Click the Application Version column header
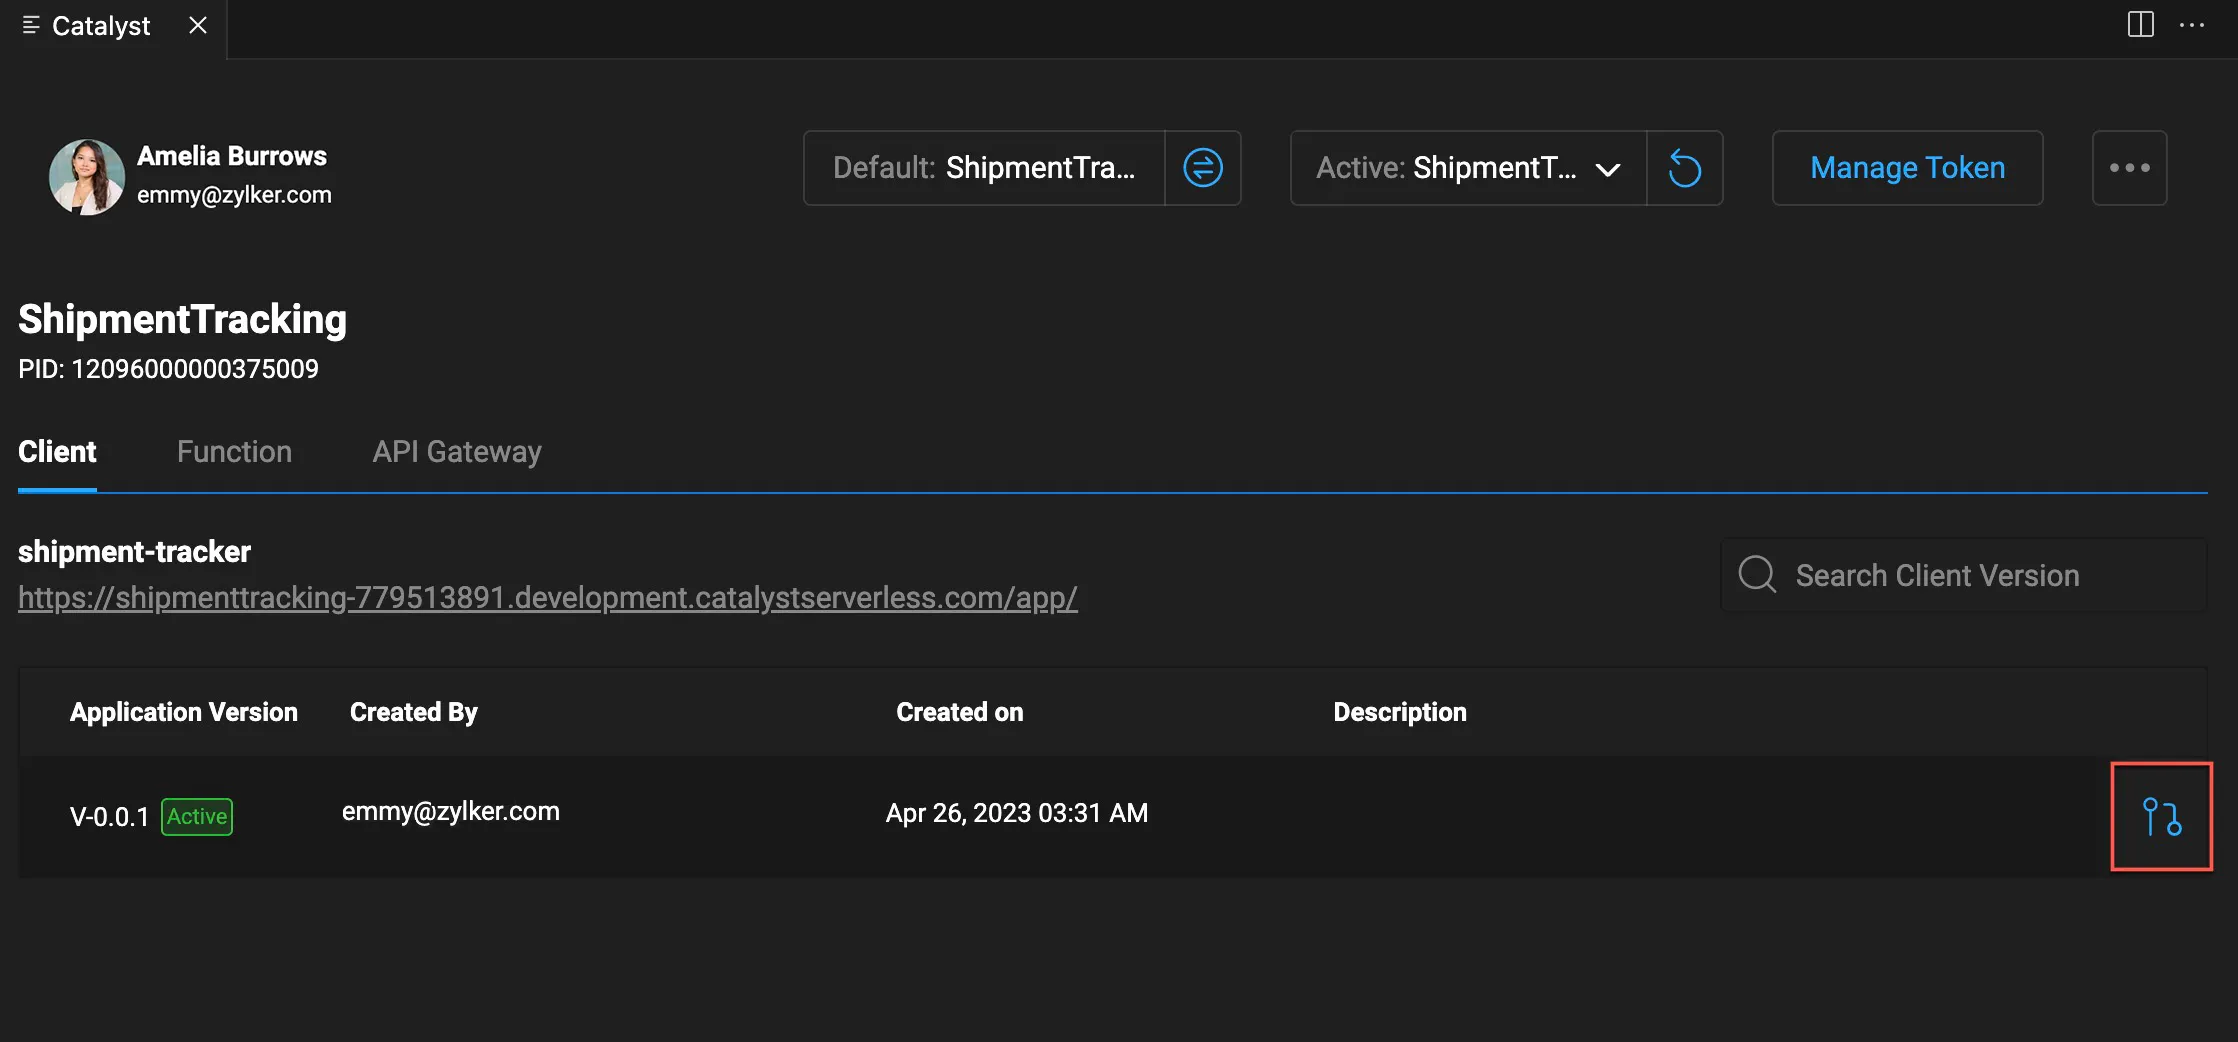The height and width of the screenshot is (1042, 2238). (184, 712)
